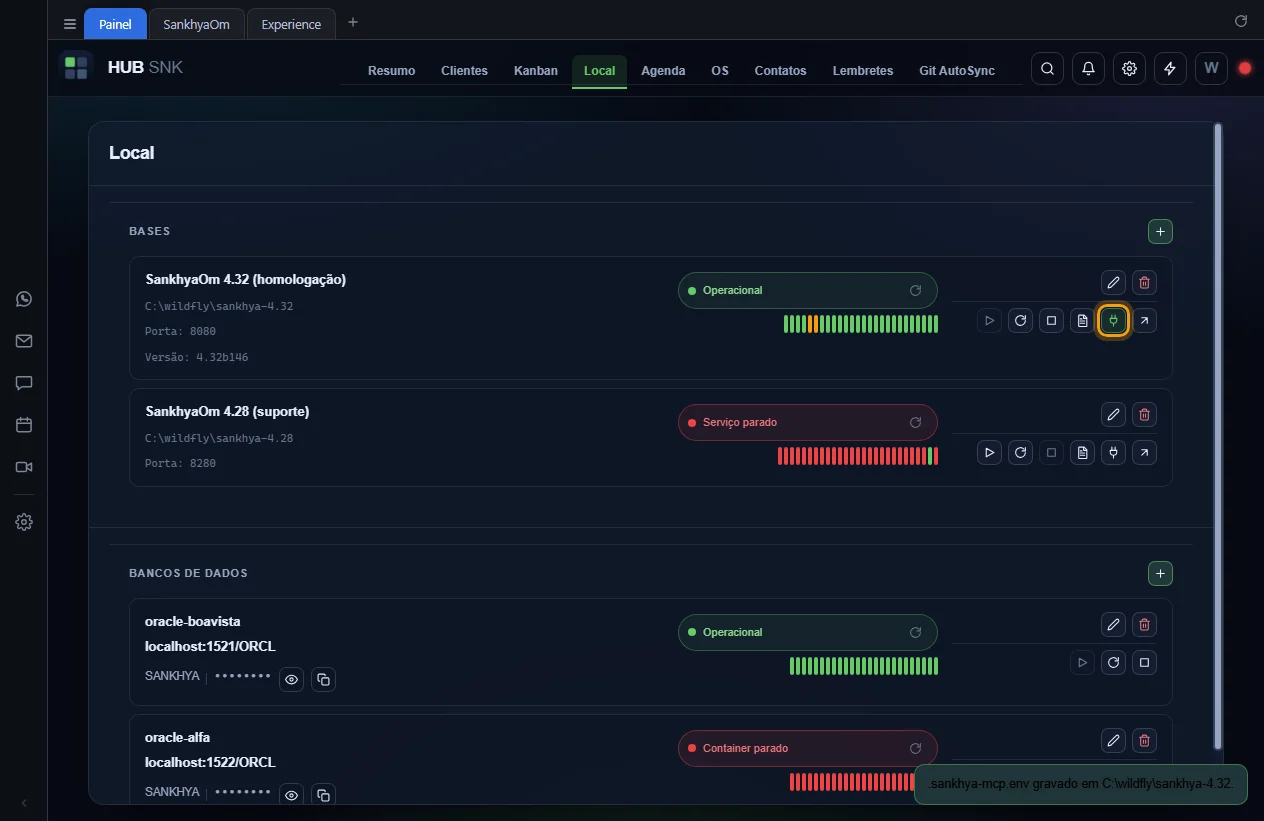The image size is (1264, 821).
Task: Open a new tab with plus button
Action: (x=352, y=22)
